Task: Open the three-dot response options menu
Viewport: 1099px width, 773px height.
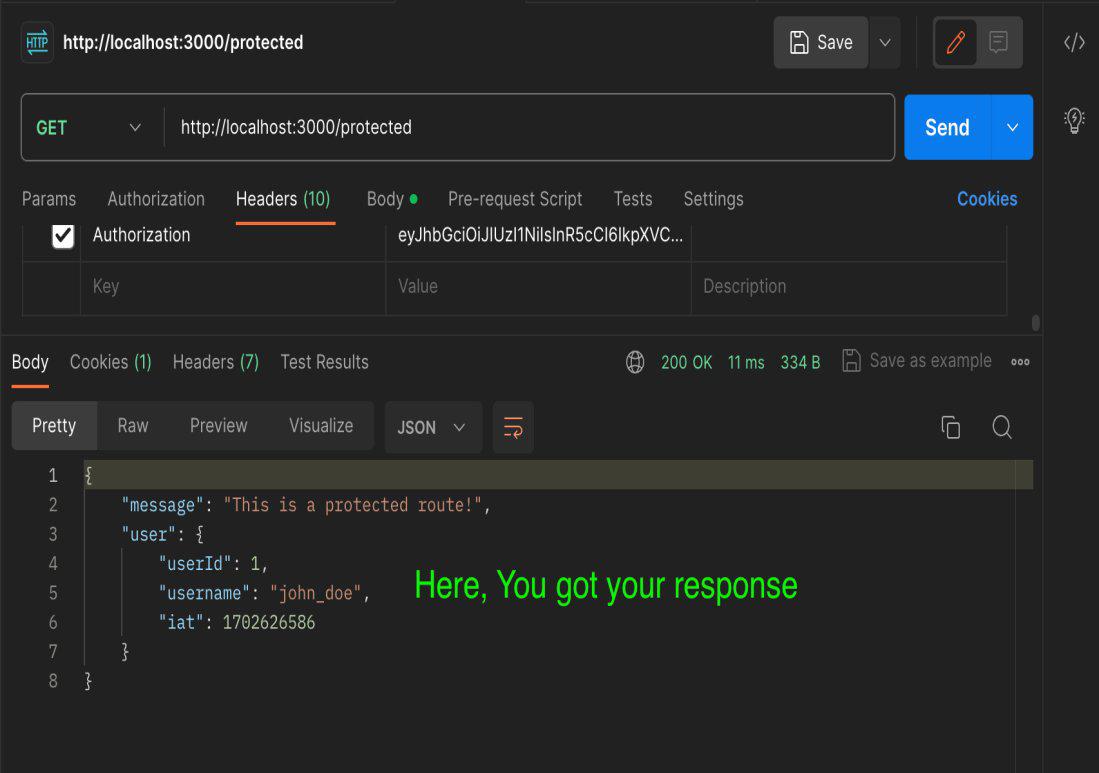Action: [x=1020, y=362]
